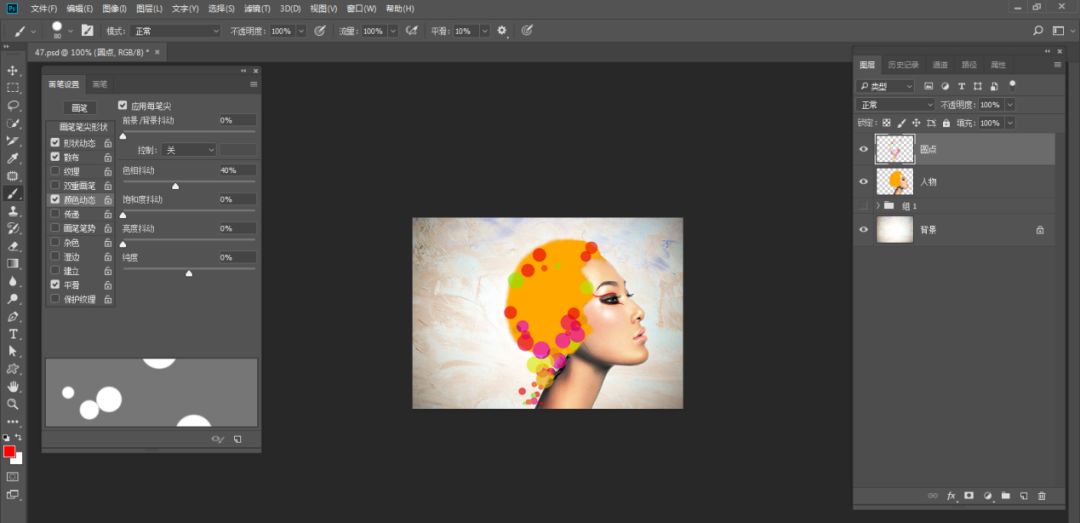Toggle airbrush build-up next to flow
Screen dimensions: 1080x523
pyautogui.click(x=412, y=30)
